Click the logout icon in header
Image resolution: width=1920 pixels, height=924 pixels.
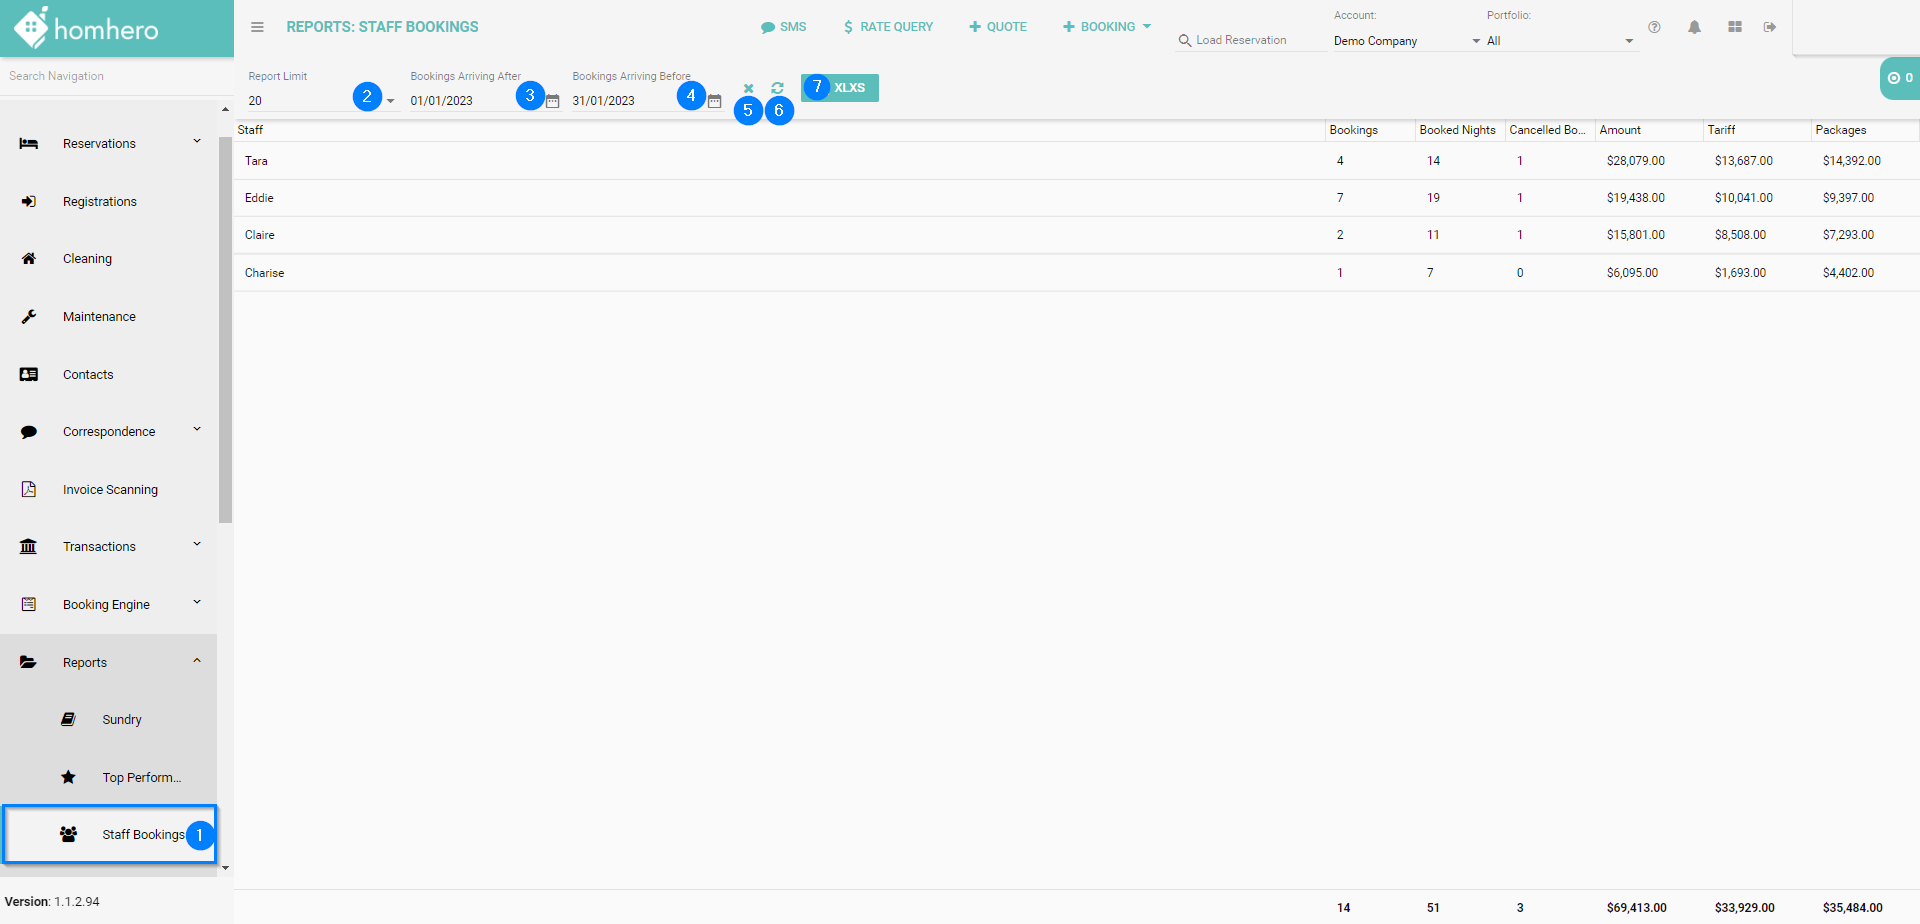(x=1770, y=27)
